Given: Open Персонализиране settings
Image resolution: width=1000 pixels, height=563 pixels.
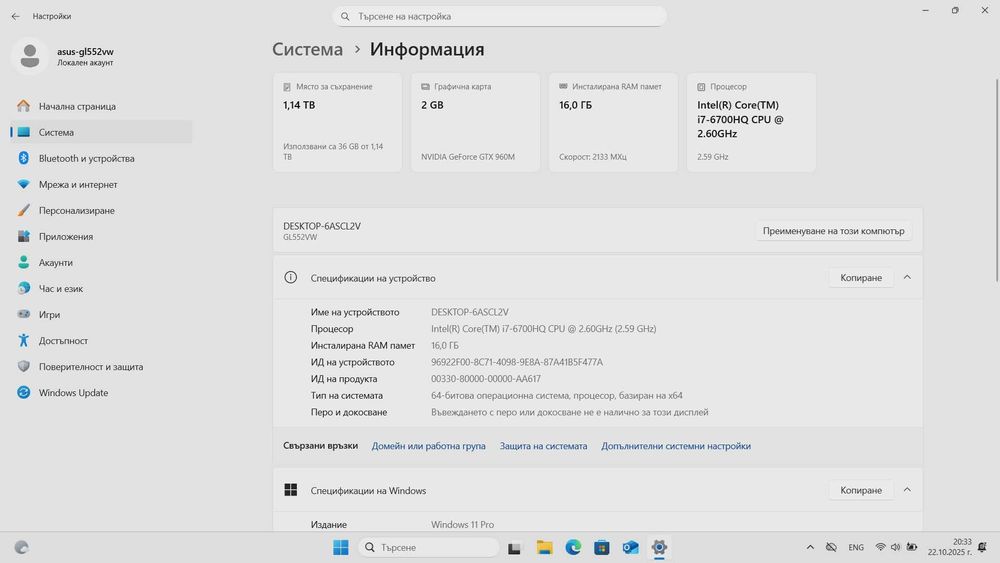Looking at the screenshot, I should [x=101, y=210].
